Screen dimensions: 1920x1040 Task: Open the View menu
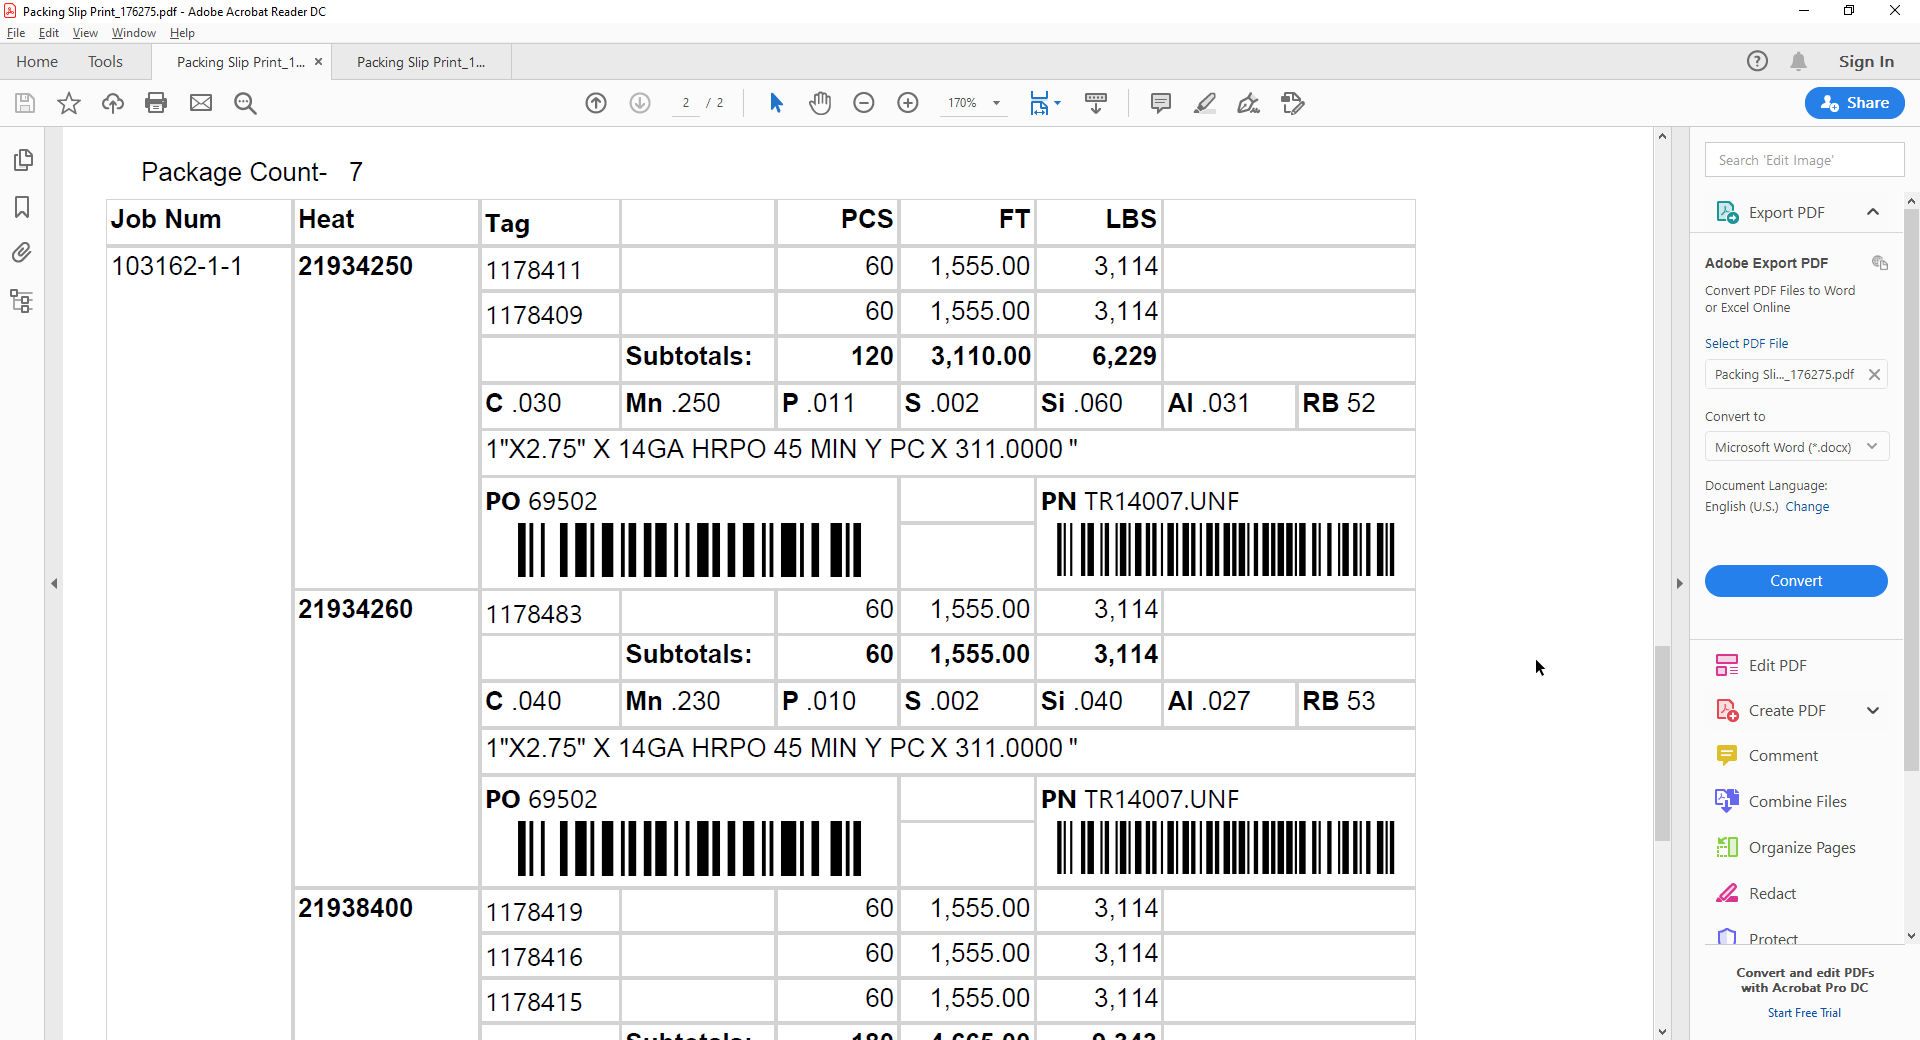tap(85, 33)
